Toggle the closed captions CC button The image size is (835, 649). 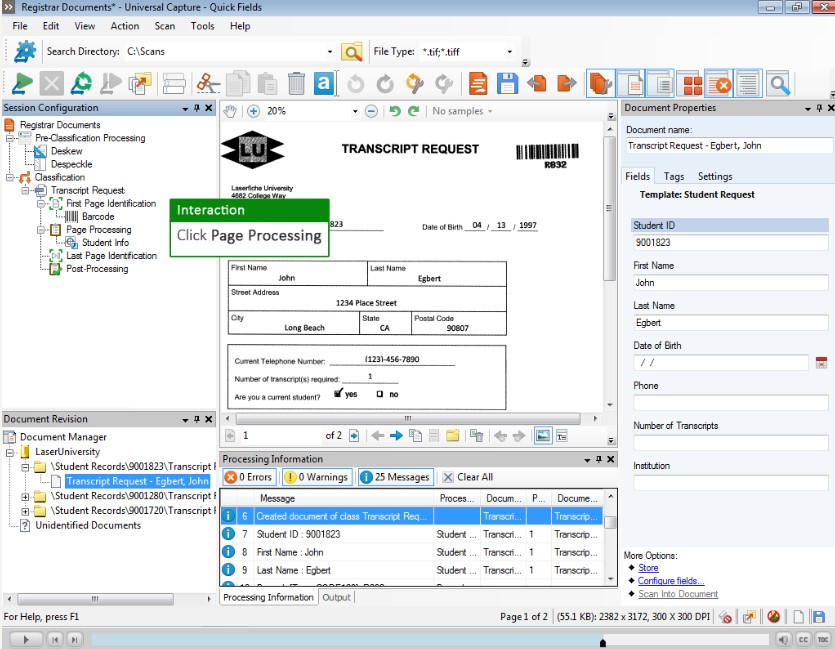coord(803,639)
